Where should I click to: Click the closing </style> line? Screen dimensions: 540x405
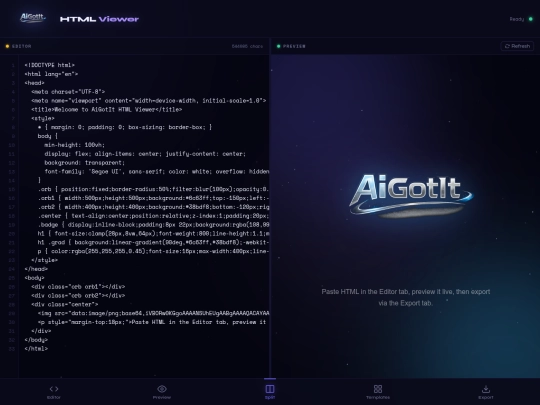[x=44, y=260]
